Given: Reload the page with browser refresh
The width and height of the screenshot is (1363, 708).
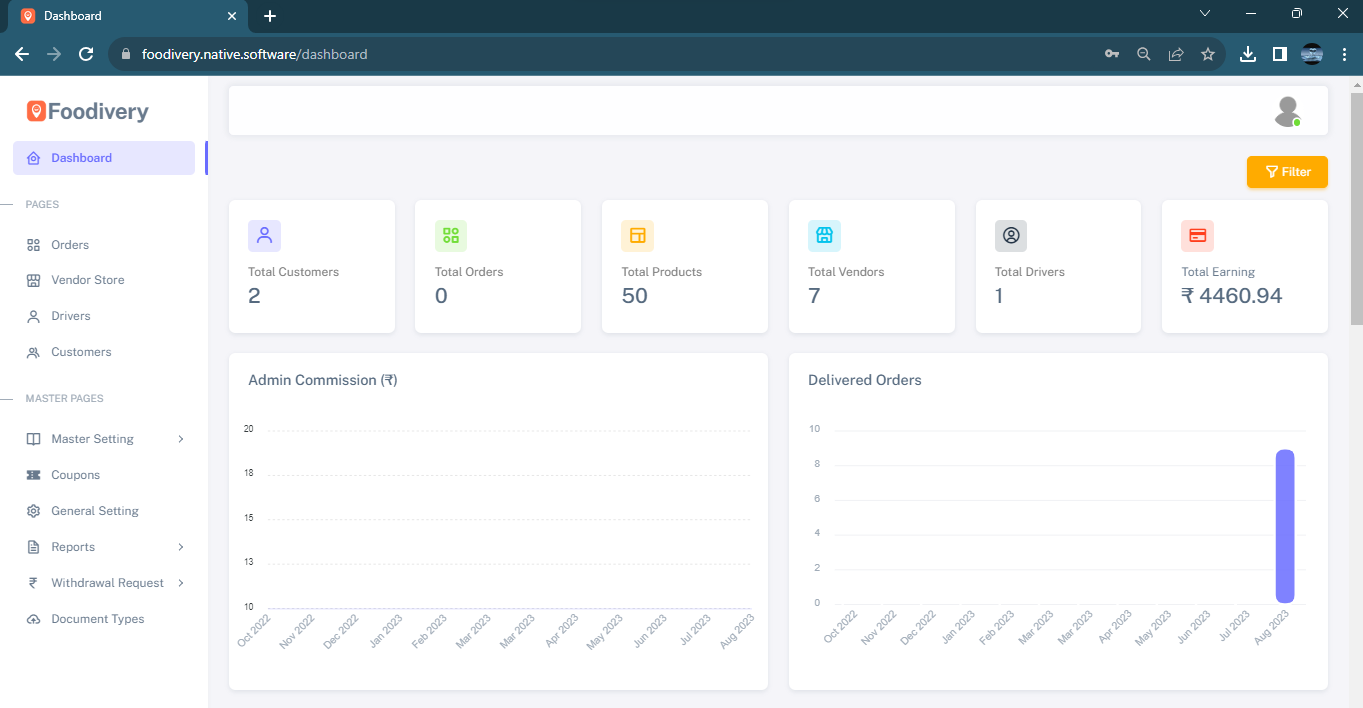Looking at the screenshot, I should click(86, 54).
